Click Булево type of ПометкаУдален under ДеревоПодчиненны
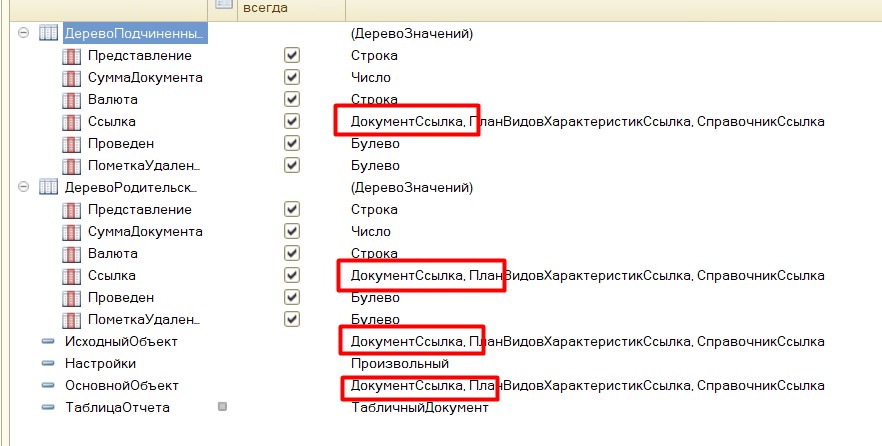The height and width of the screenshot is (446, 882). pos(375,165)
